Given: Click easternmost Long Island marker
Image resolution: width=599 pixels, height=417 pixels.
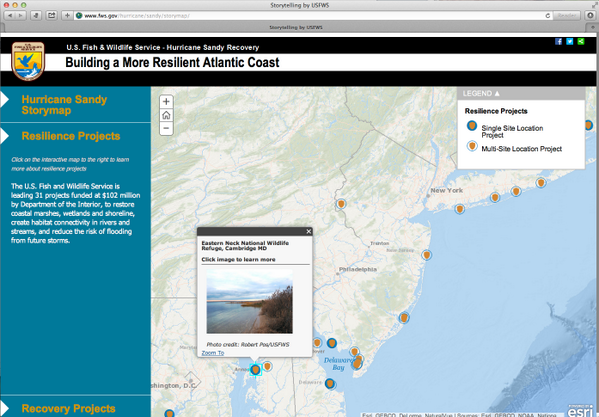Looking at the screenshot, I should [x=541, y=183].
